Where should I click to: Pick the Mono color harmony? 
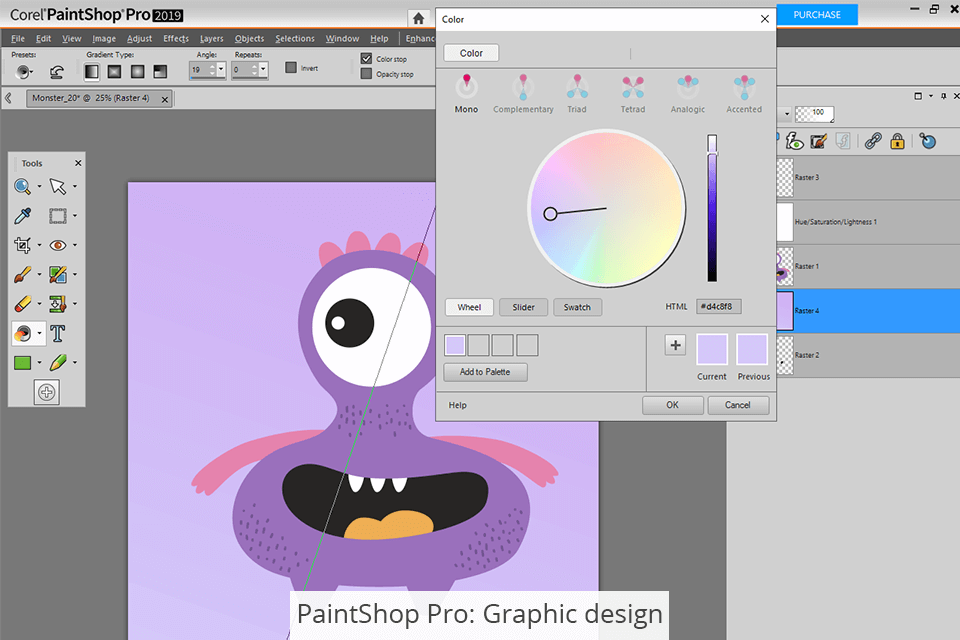[x=467, y=94]
